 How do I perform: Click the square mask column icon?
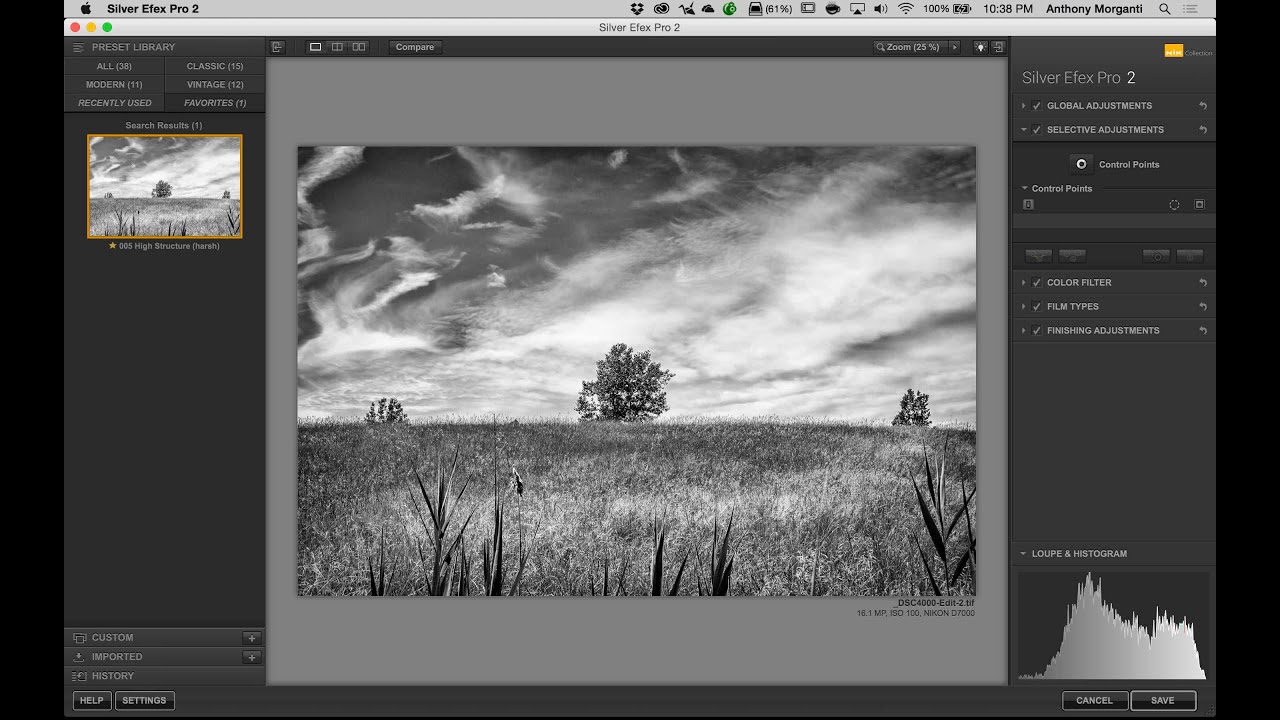click(1200, 205)
